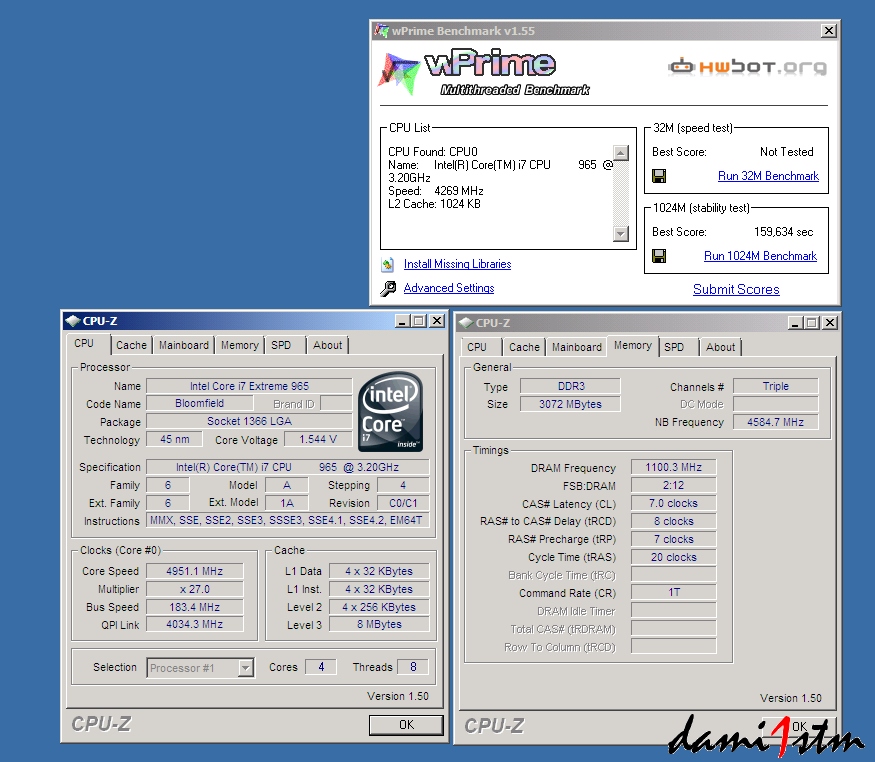Screen dimensions: 875x762
Task: Click the Memory Type value DDR3
Action: pyautogui.click(x=570, y=386)
